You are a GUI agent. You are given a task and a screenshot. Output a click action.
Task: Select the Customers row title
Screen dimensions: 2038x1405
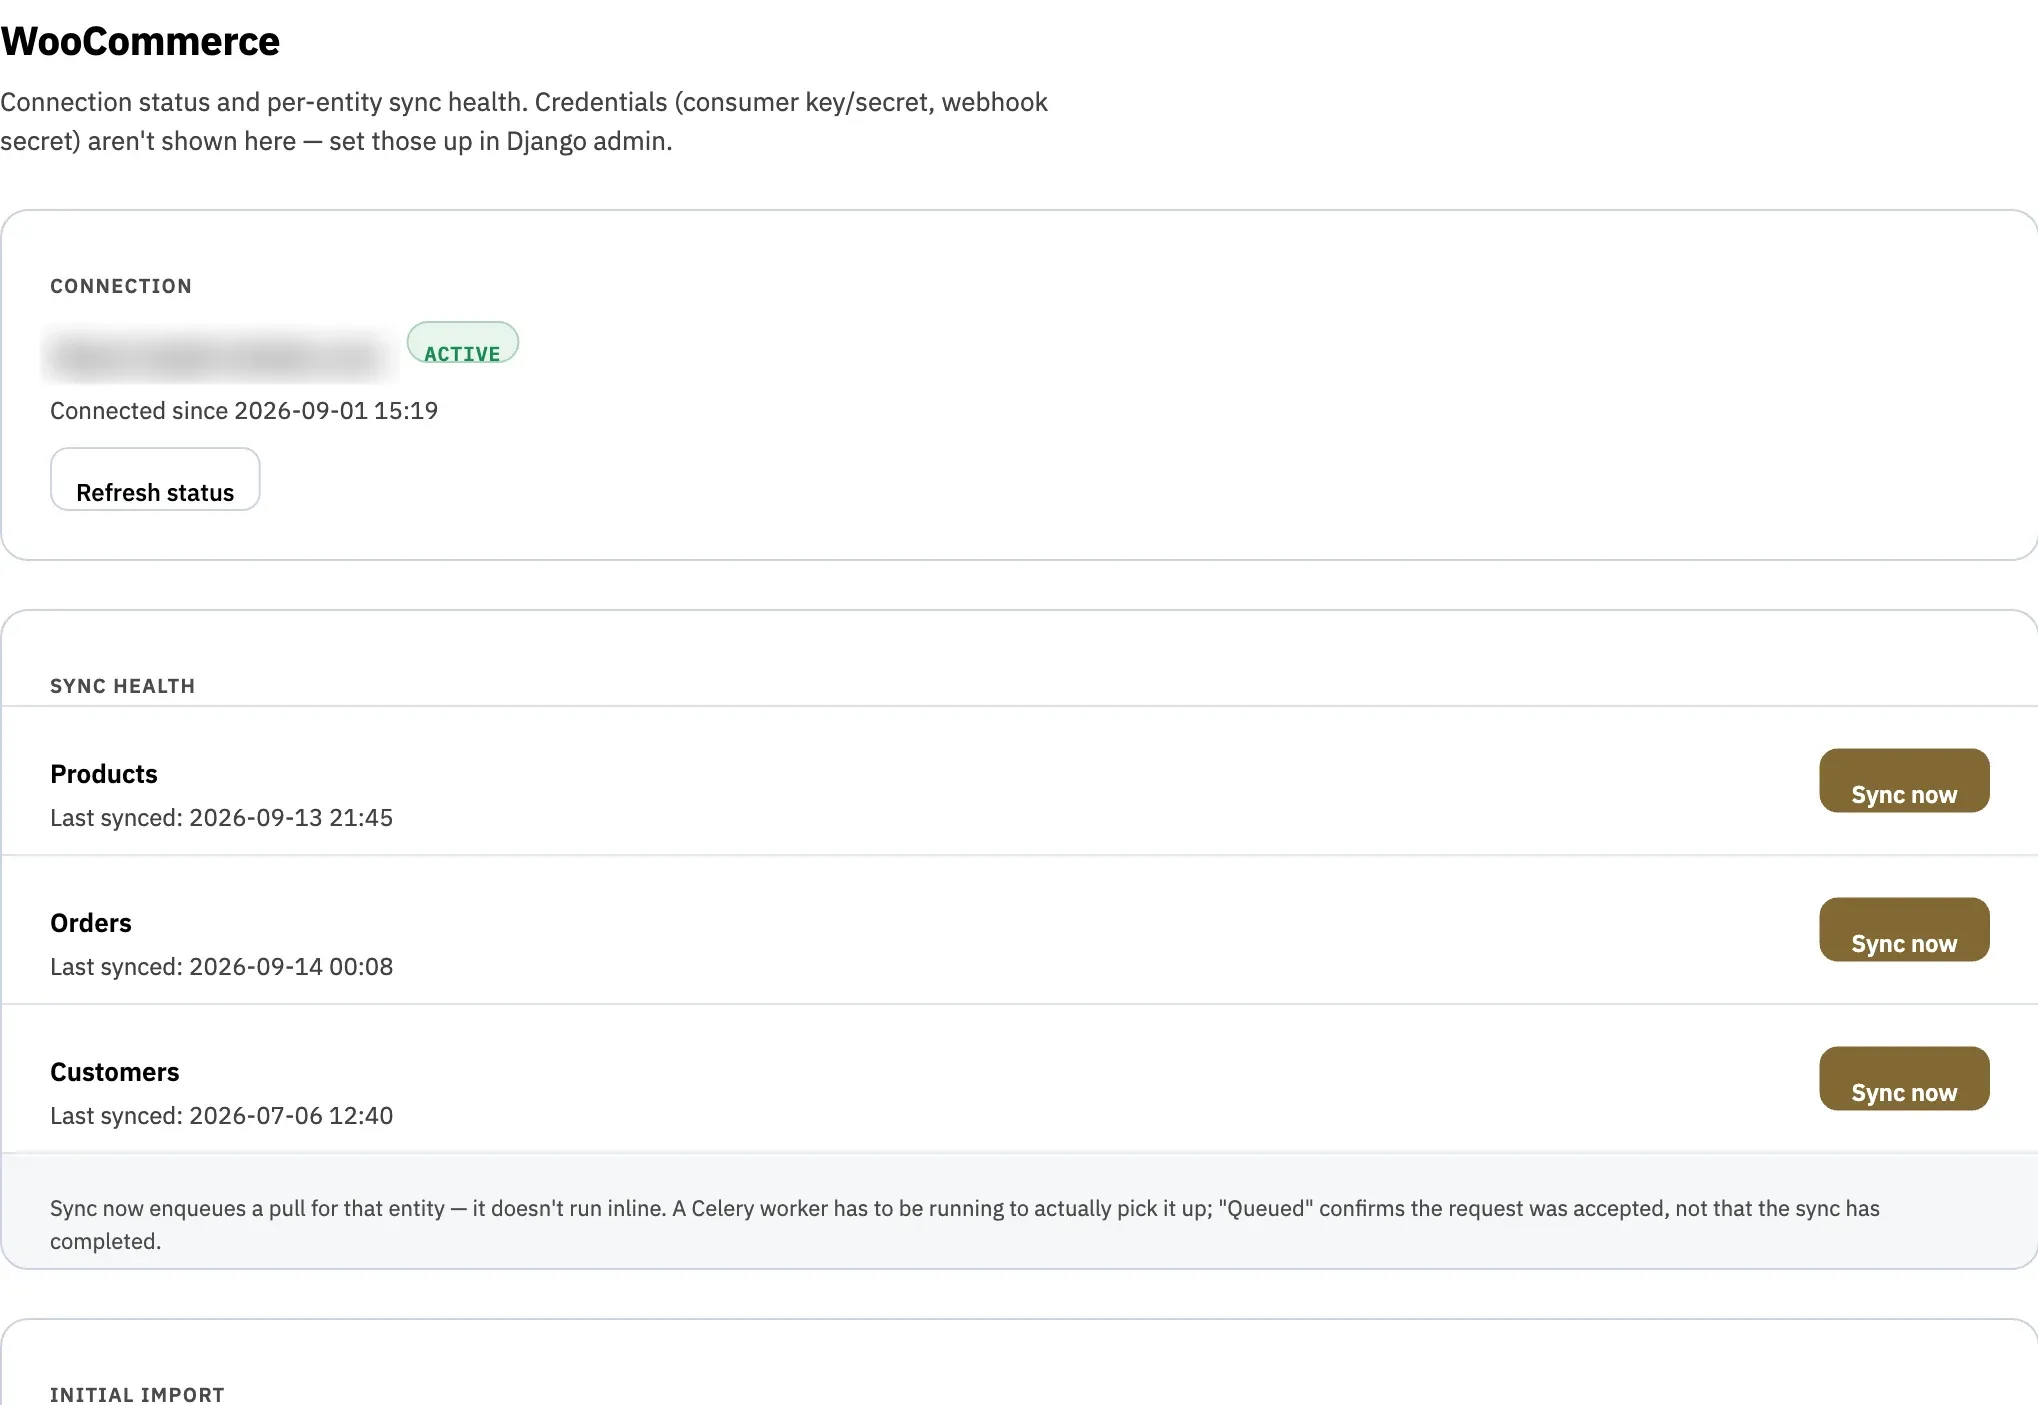(x=115, y=1072)
